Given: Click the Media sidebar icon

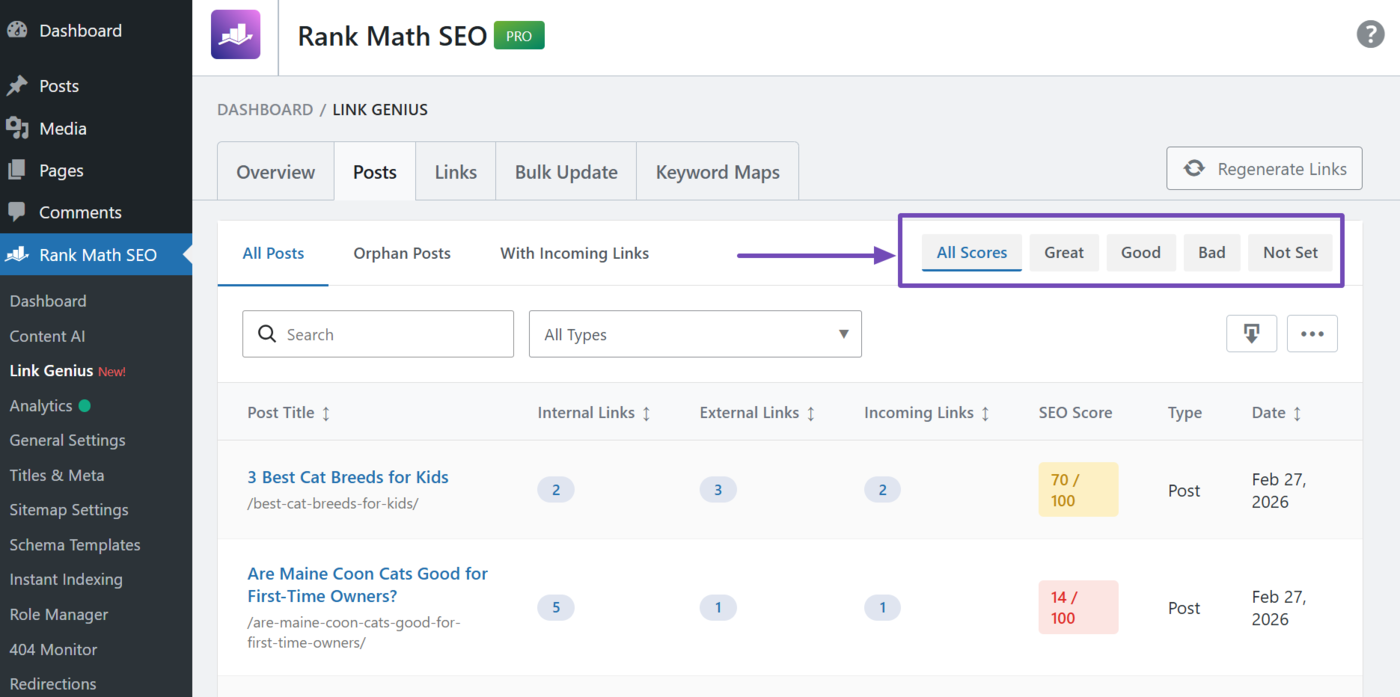Looking at the screenshot, I should [x=17, y=128].
